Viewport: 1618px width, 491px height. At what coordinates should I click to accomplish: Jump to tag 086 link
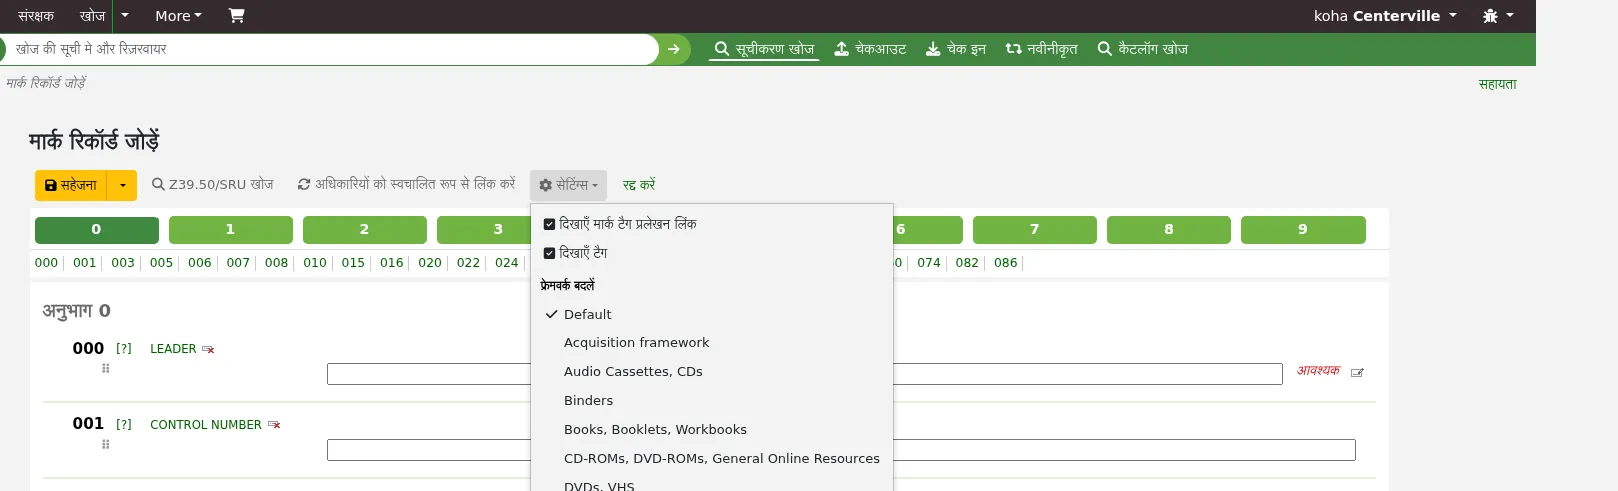click(1006, 263)
